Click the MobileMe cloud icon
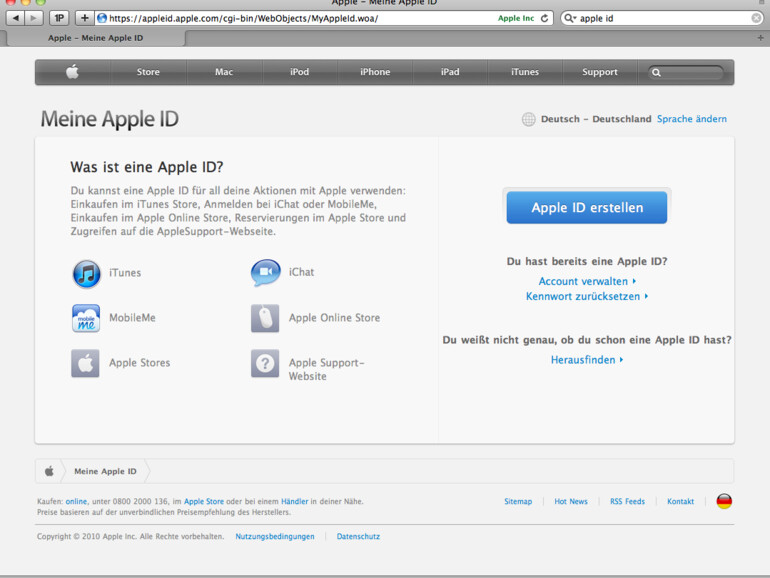This screenshot has height=578, width=770. (x=86, y=318)
